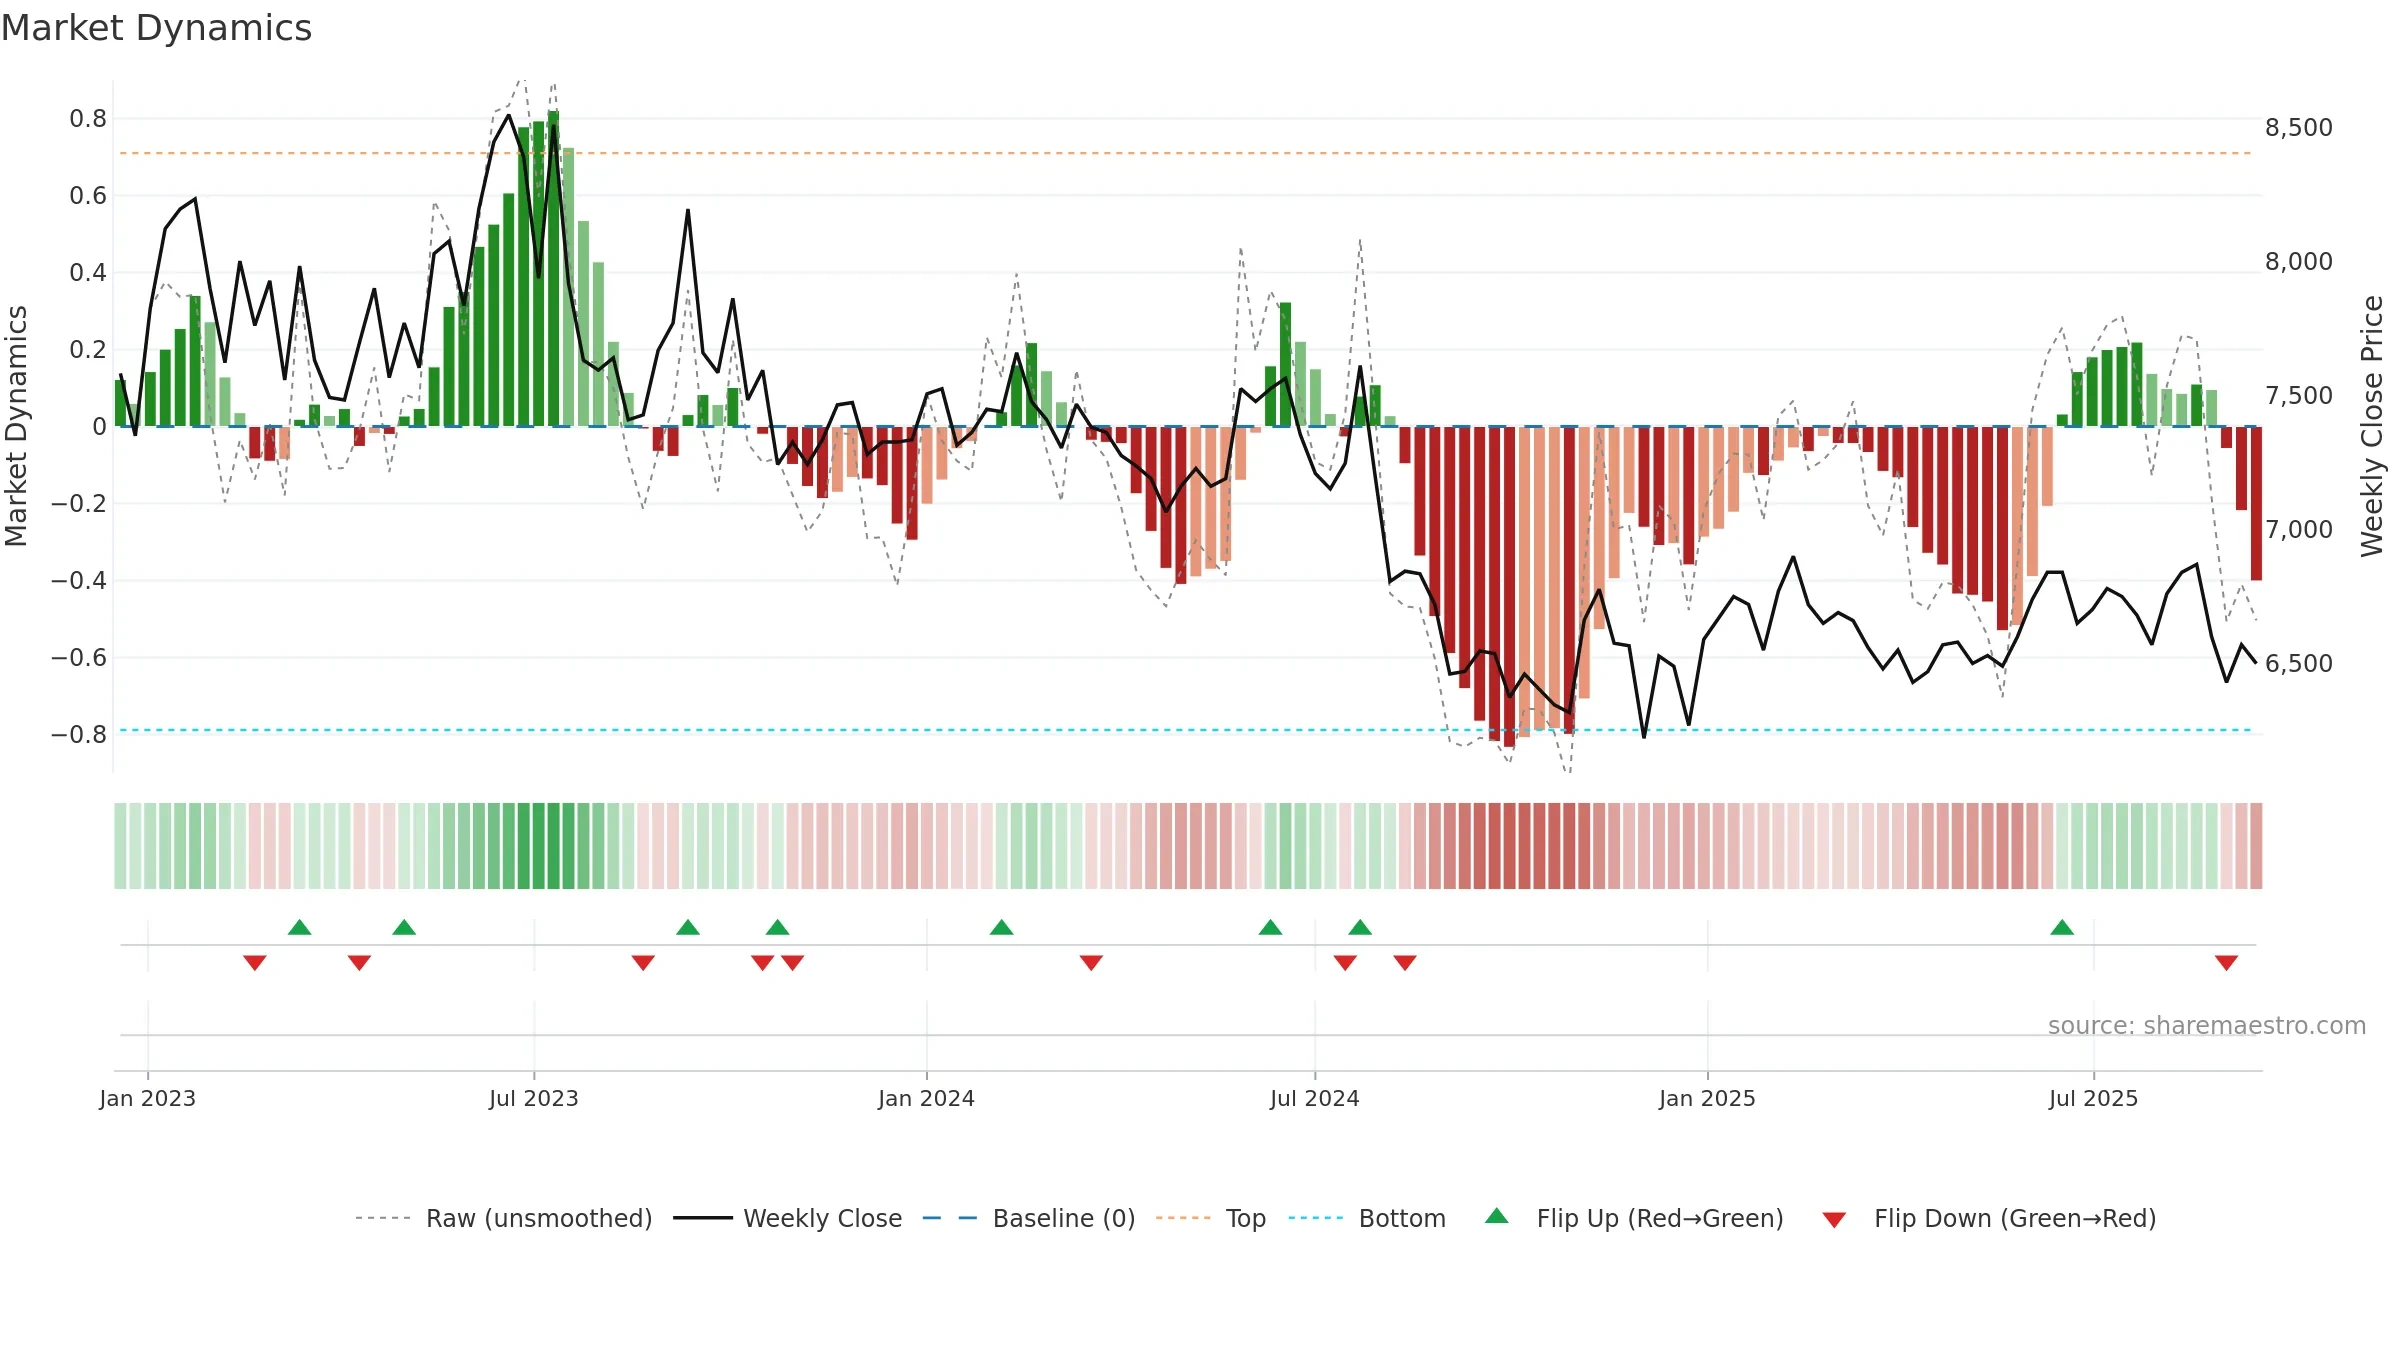The image size is (2400, 1350).
Task: Click the positive 0.4 left axis tick
Action: [88, 273]
